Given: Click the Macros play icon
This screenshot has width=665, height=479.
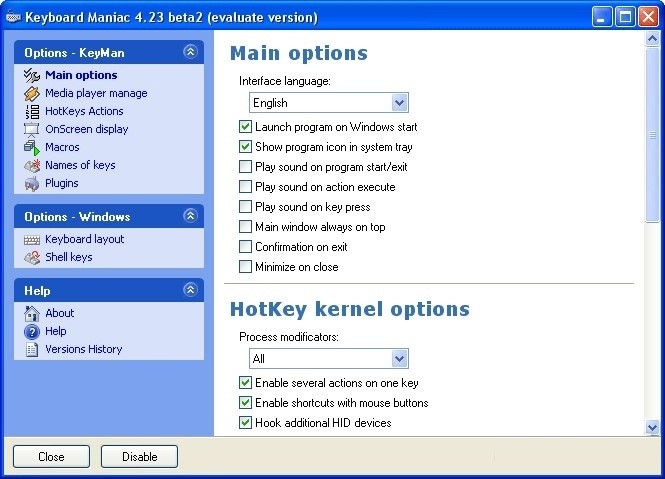Looking at the screenshot, I should tap(32, 148).
